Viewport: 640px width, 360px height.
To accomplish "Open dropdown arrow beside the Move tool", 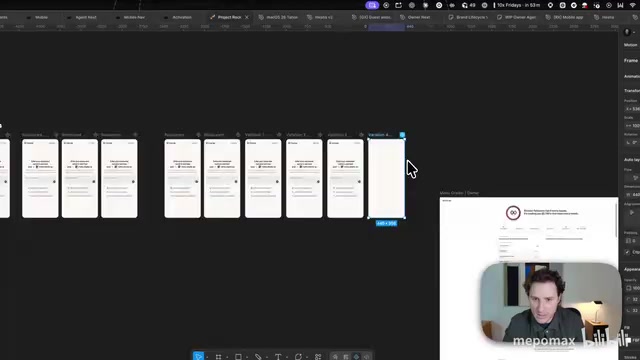I will point(207,358).
